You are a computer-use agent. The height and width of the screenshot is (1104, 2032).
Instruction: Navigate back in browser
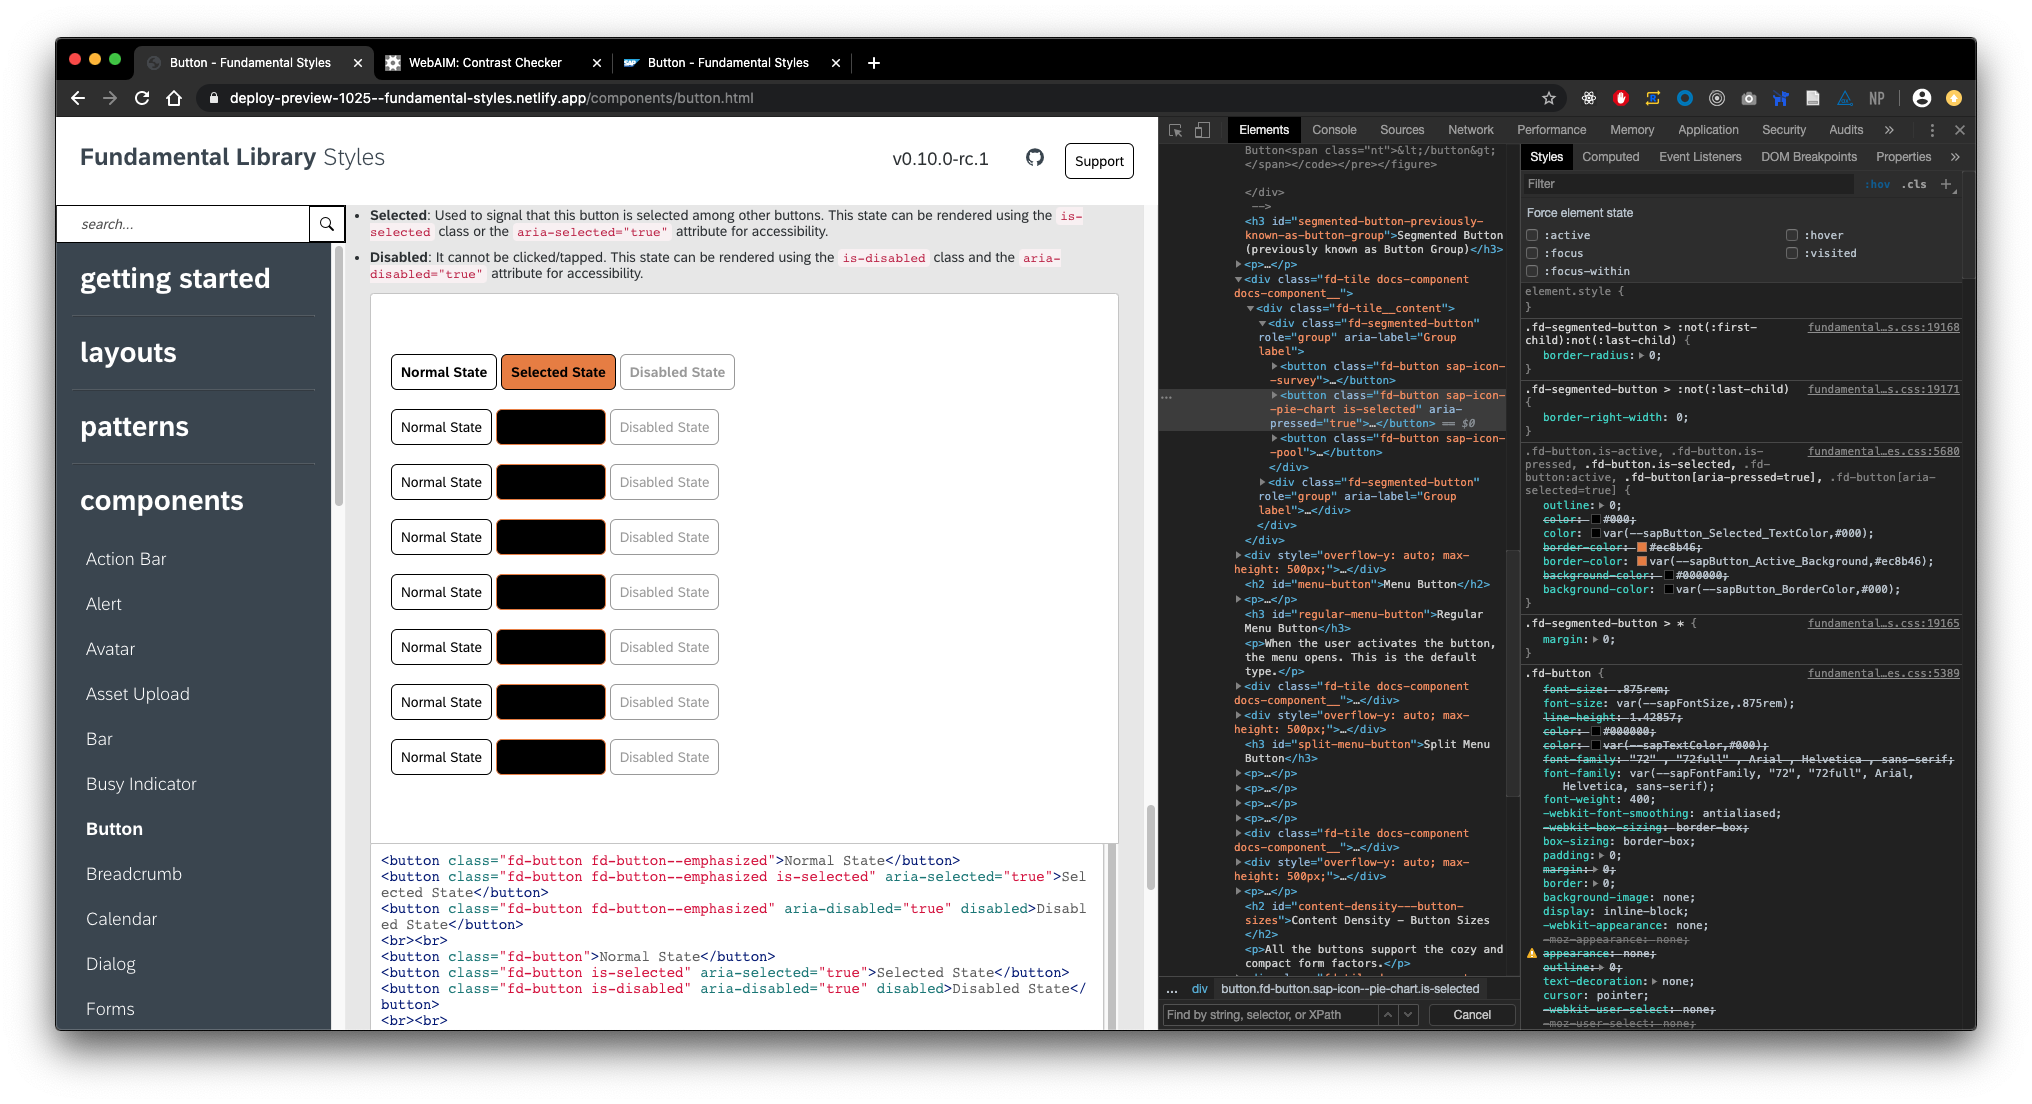click(x=78, y=98)
